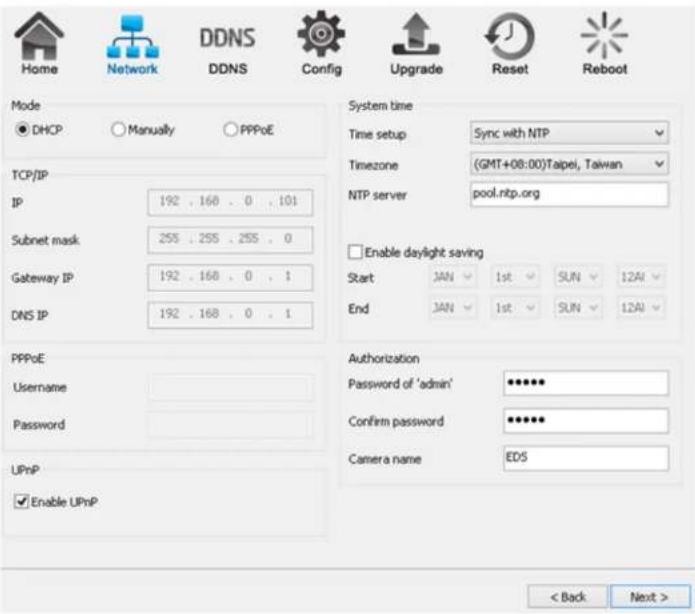
Task: Choose Manually mode radio button
Action: coord(118,129)
